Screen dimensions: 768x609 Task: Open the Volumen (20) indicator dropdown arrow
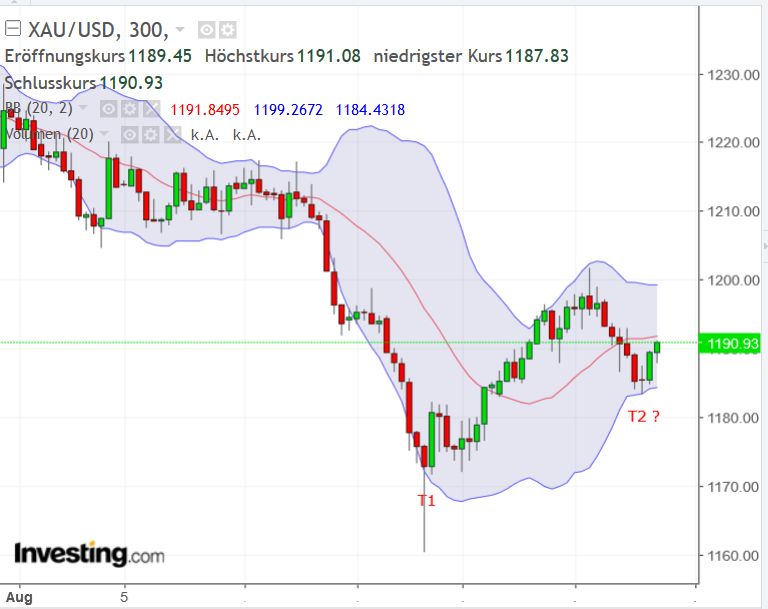[103, 133]
